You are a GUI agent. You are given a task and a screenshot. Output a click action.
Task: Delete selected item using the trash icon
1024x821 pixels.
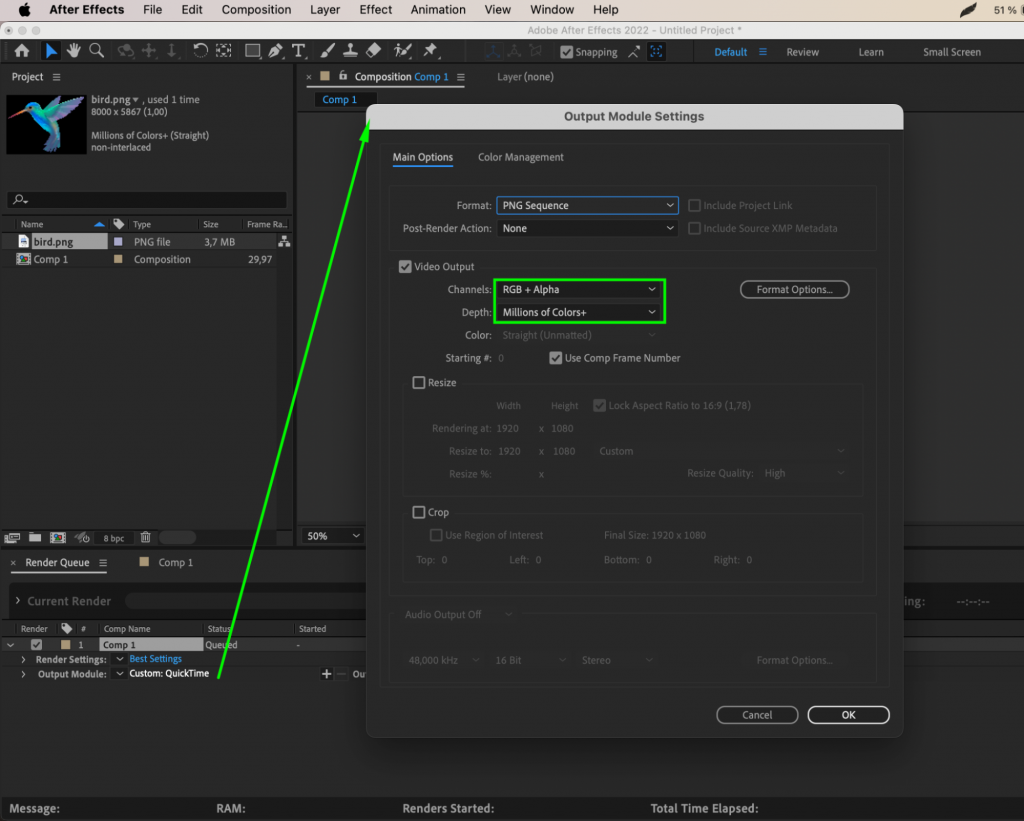pyautogui.click(x=145, y=537)
